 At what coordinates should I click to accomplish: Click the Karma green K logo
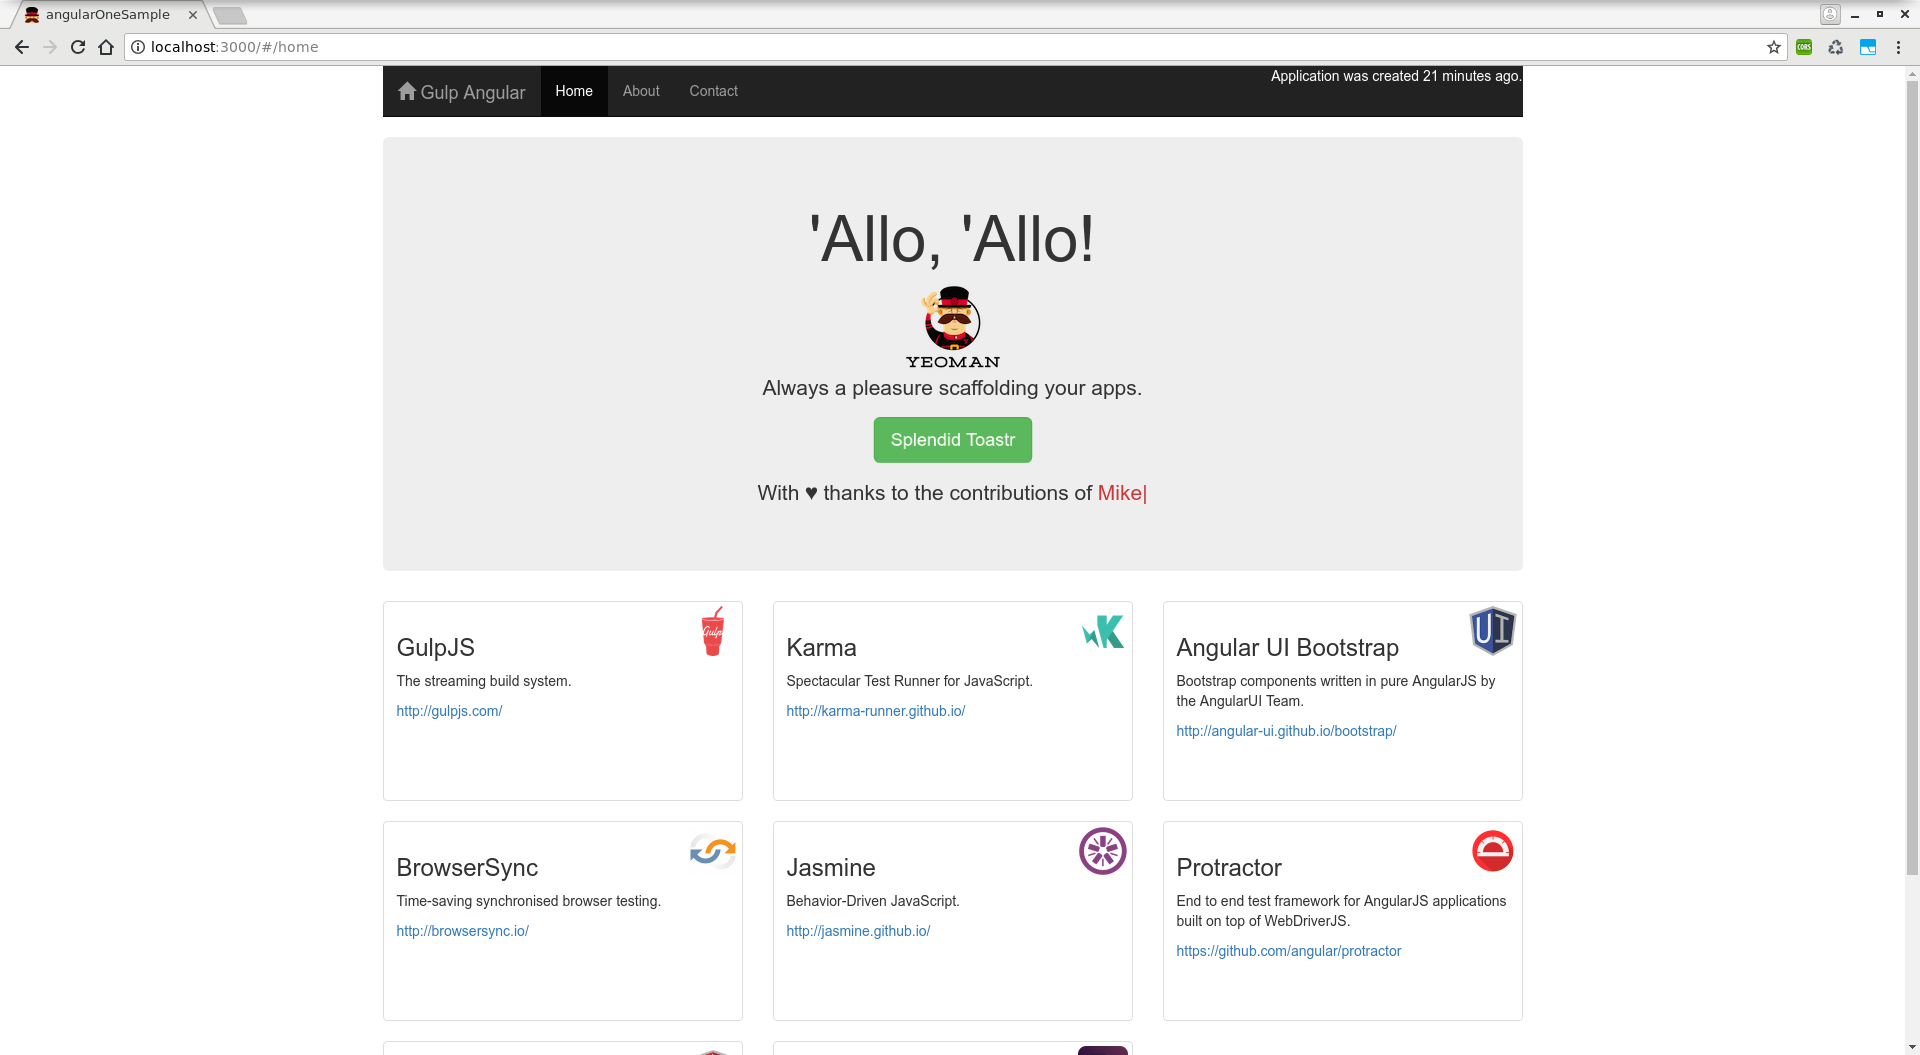point(1103,632)
